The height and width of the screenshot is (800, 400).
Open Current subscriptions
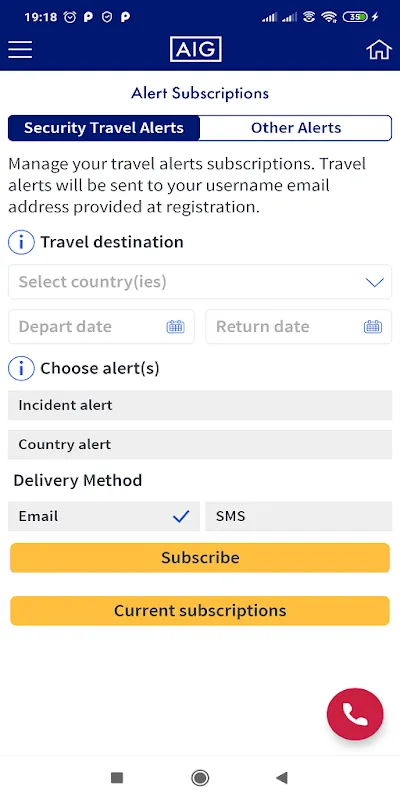(x=200, y=611)
